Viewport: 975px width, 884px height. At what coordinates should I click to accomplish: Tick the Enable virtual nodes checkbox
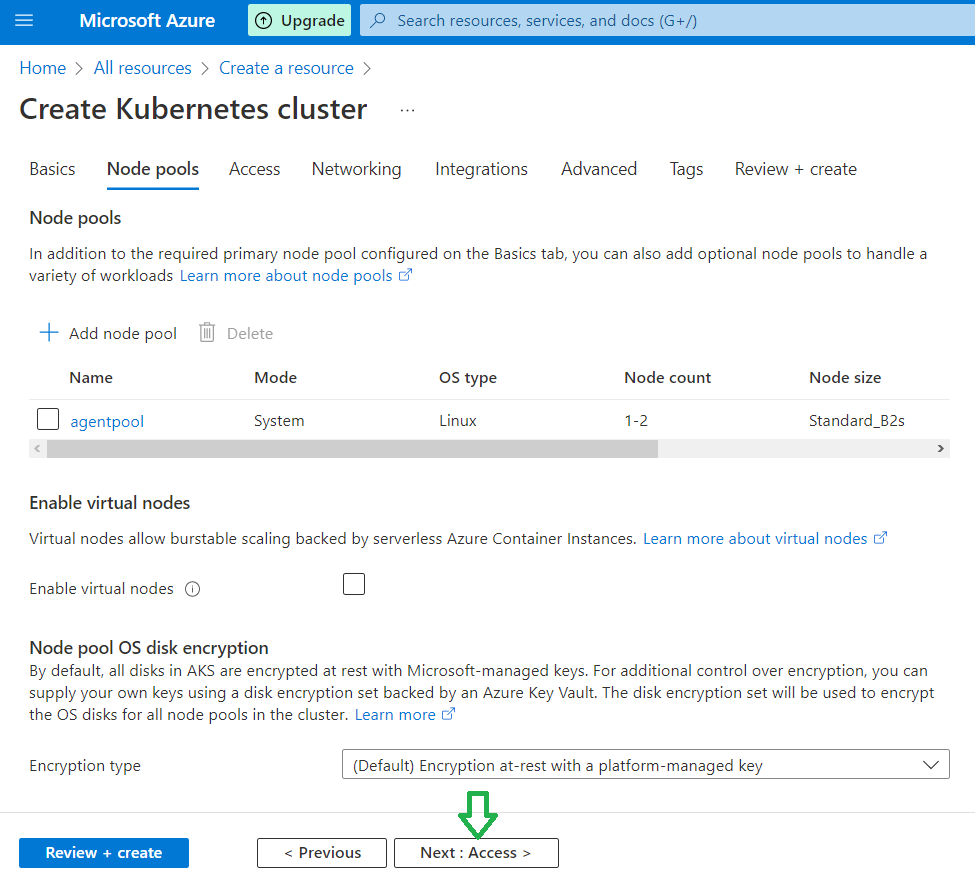point(354,584)
